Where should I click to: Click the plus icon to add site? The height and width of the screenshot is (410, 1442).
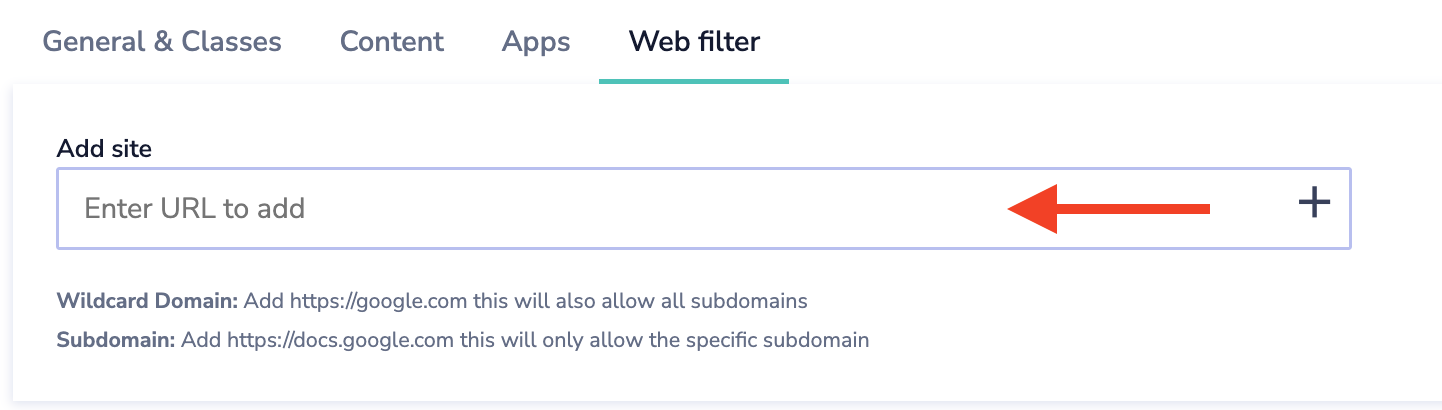pos(1313,203)
